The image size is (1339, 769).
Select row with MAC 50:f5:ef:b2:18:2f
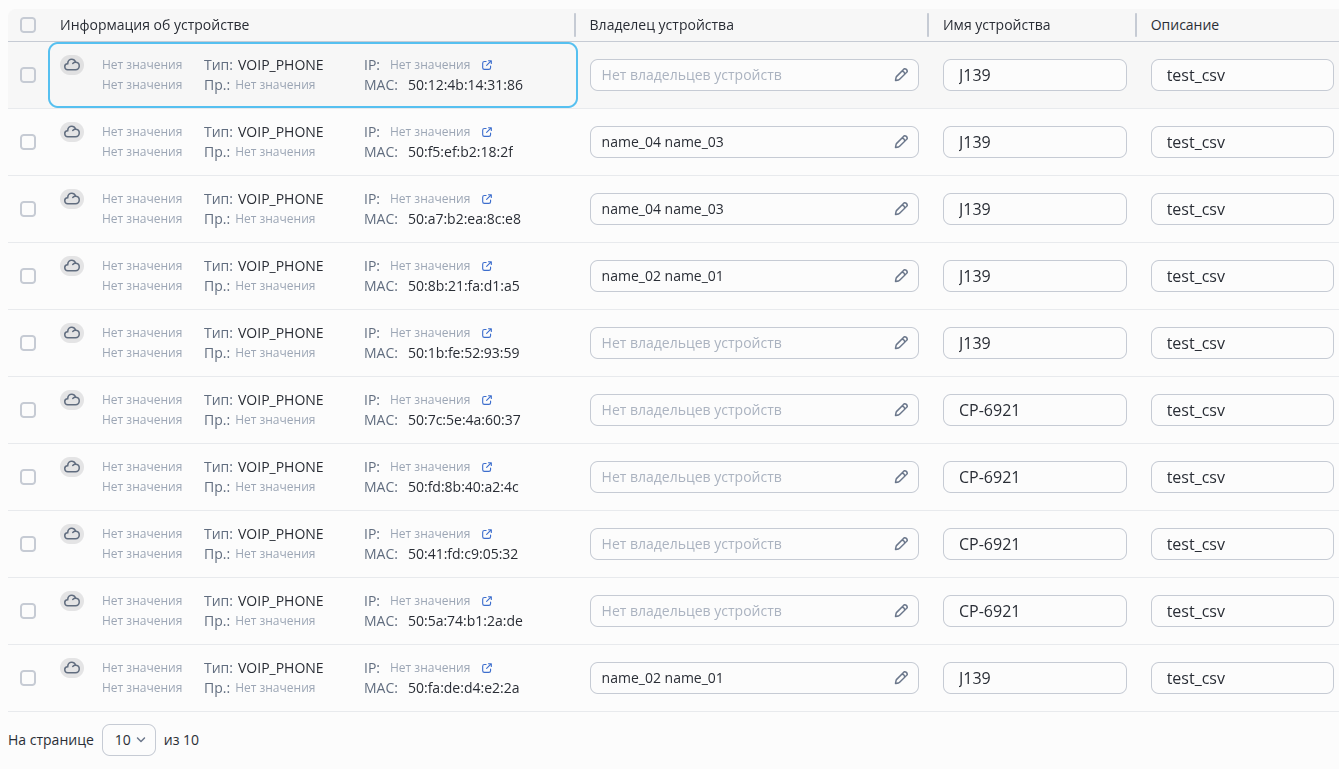pyautogui.click(x=28, y=142)
